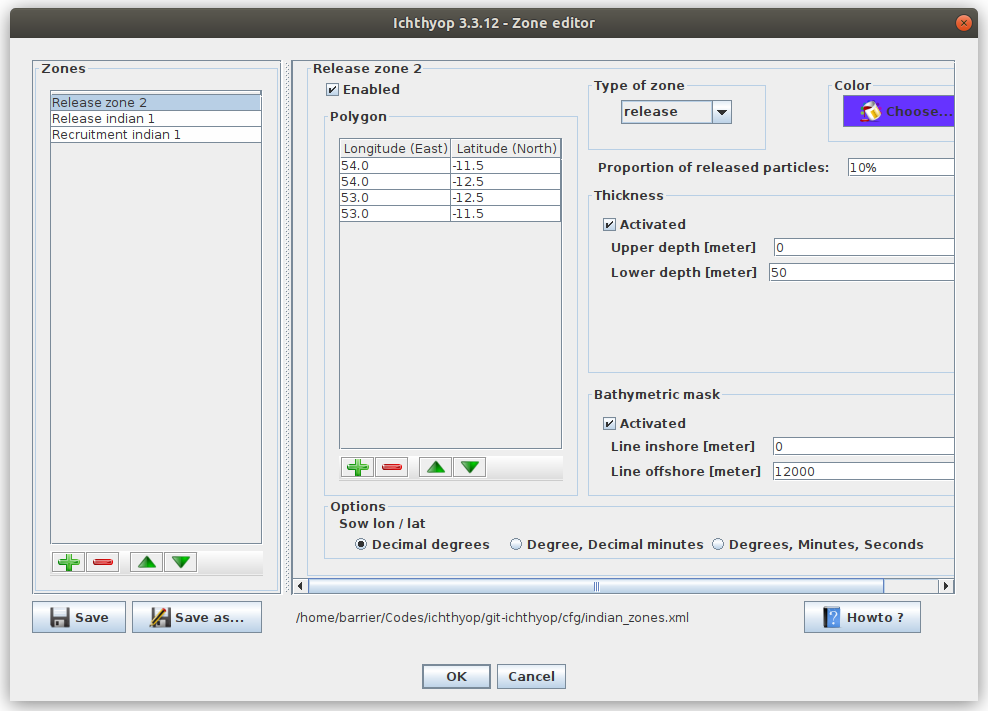Remove selected zone with red minus
988x711 pixels.
click(x=103, y=562)
